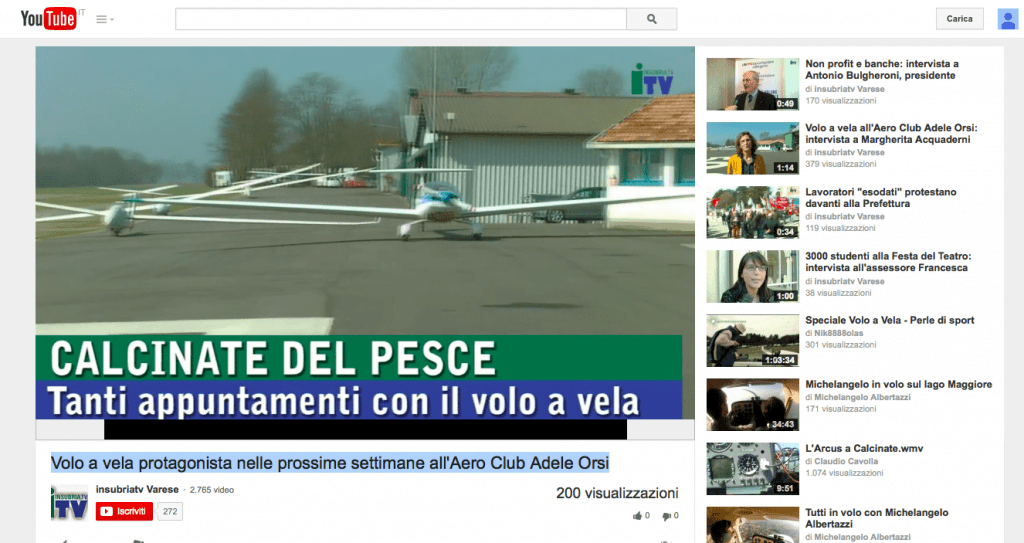Image resolution: width=1024 pixels, height=543 pixels.
Task: Subscribe using the red Iscriviti button
Action: point(123,511)
